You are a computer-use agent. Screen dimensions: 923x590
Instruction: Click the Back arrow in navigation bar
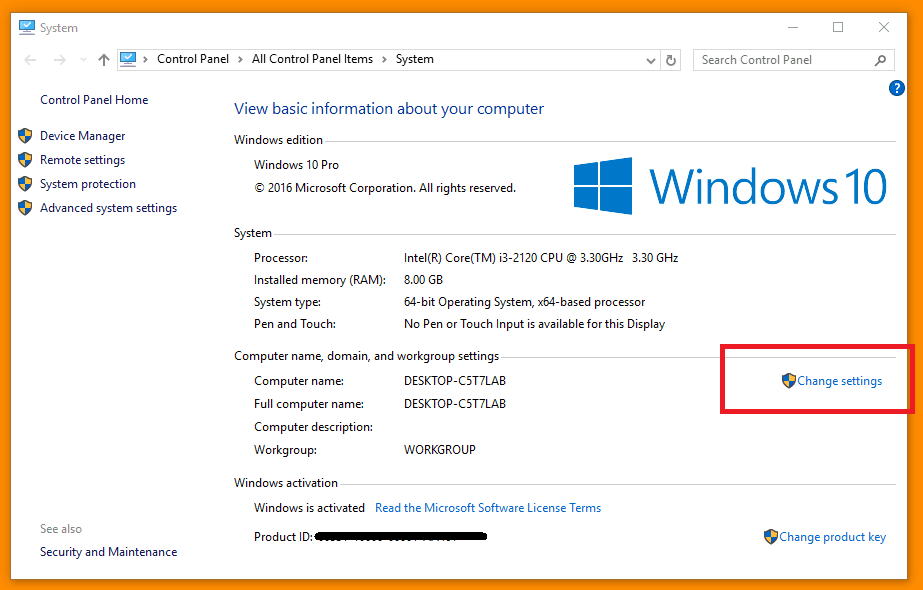pyautogui.click(x=30, y=60)
